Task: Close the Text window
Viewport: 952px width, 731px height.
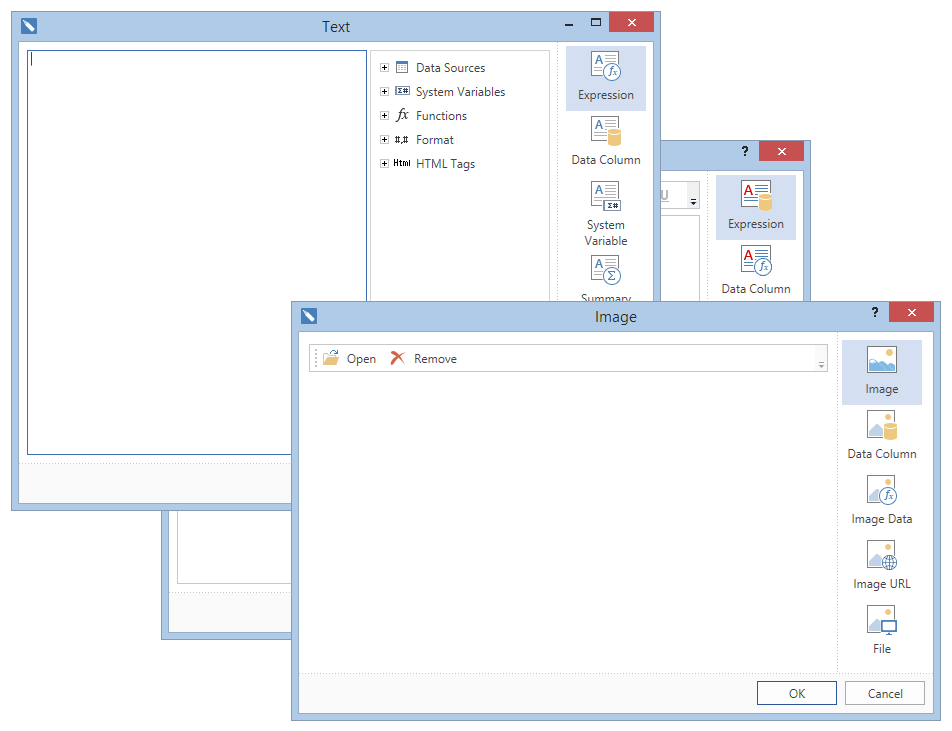Action: point(631,22)
